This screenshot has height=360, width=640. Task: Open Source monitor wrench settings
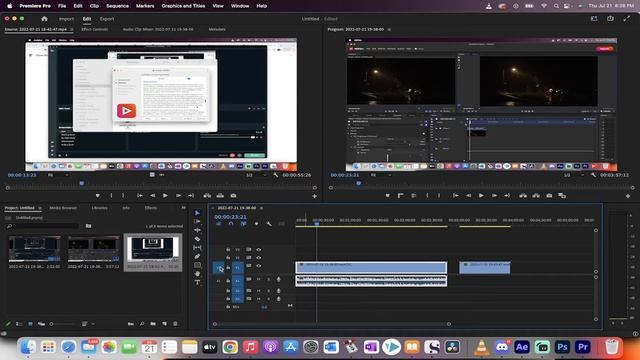276,175
